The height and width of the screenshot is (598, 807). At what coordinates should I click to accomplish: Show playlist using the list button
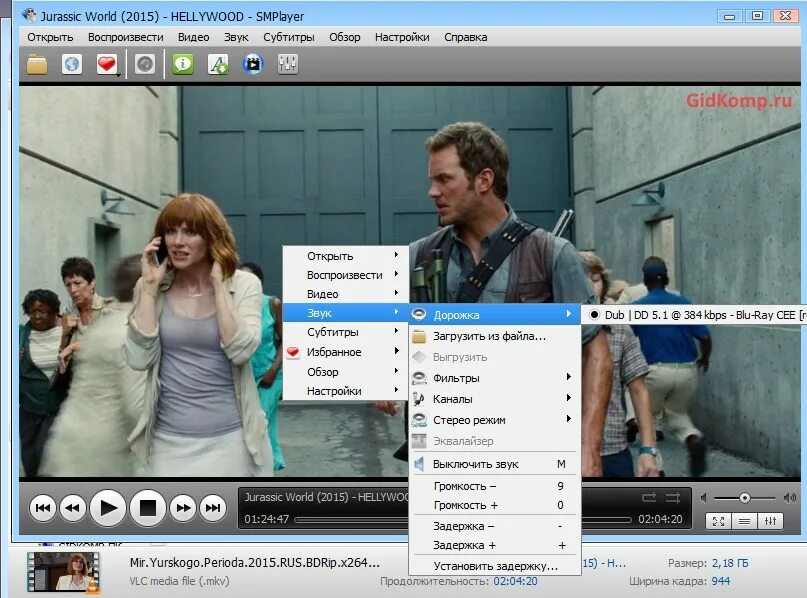(744, 521)
